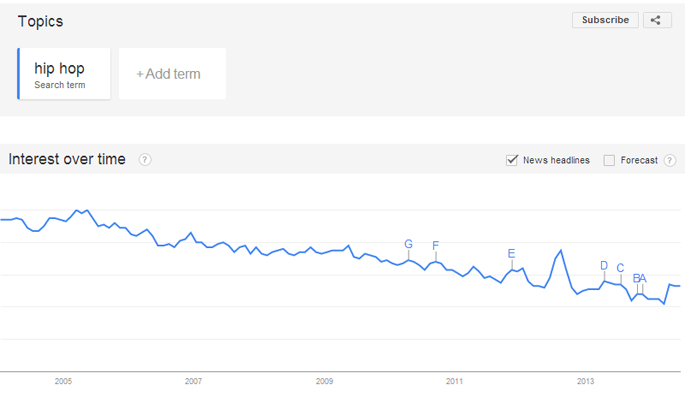Viewport: 685px width, 397px height.
Task: Click the 2005 label on time axis
Action: (63, 381)
